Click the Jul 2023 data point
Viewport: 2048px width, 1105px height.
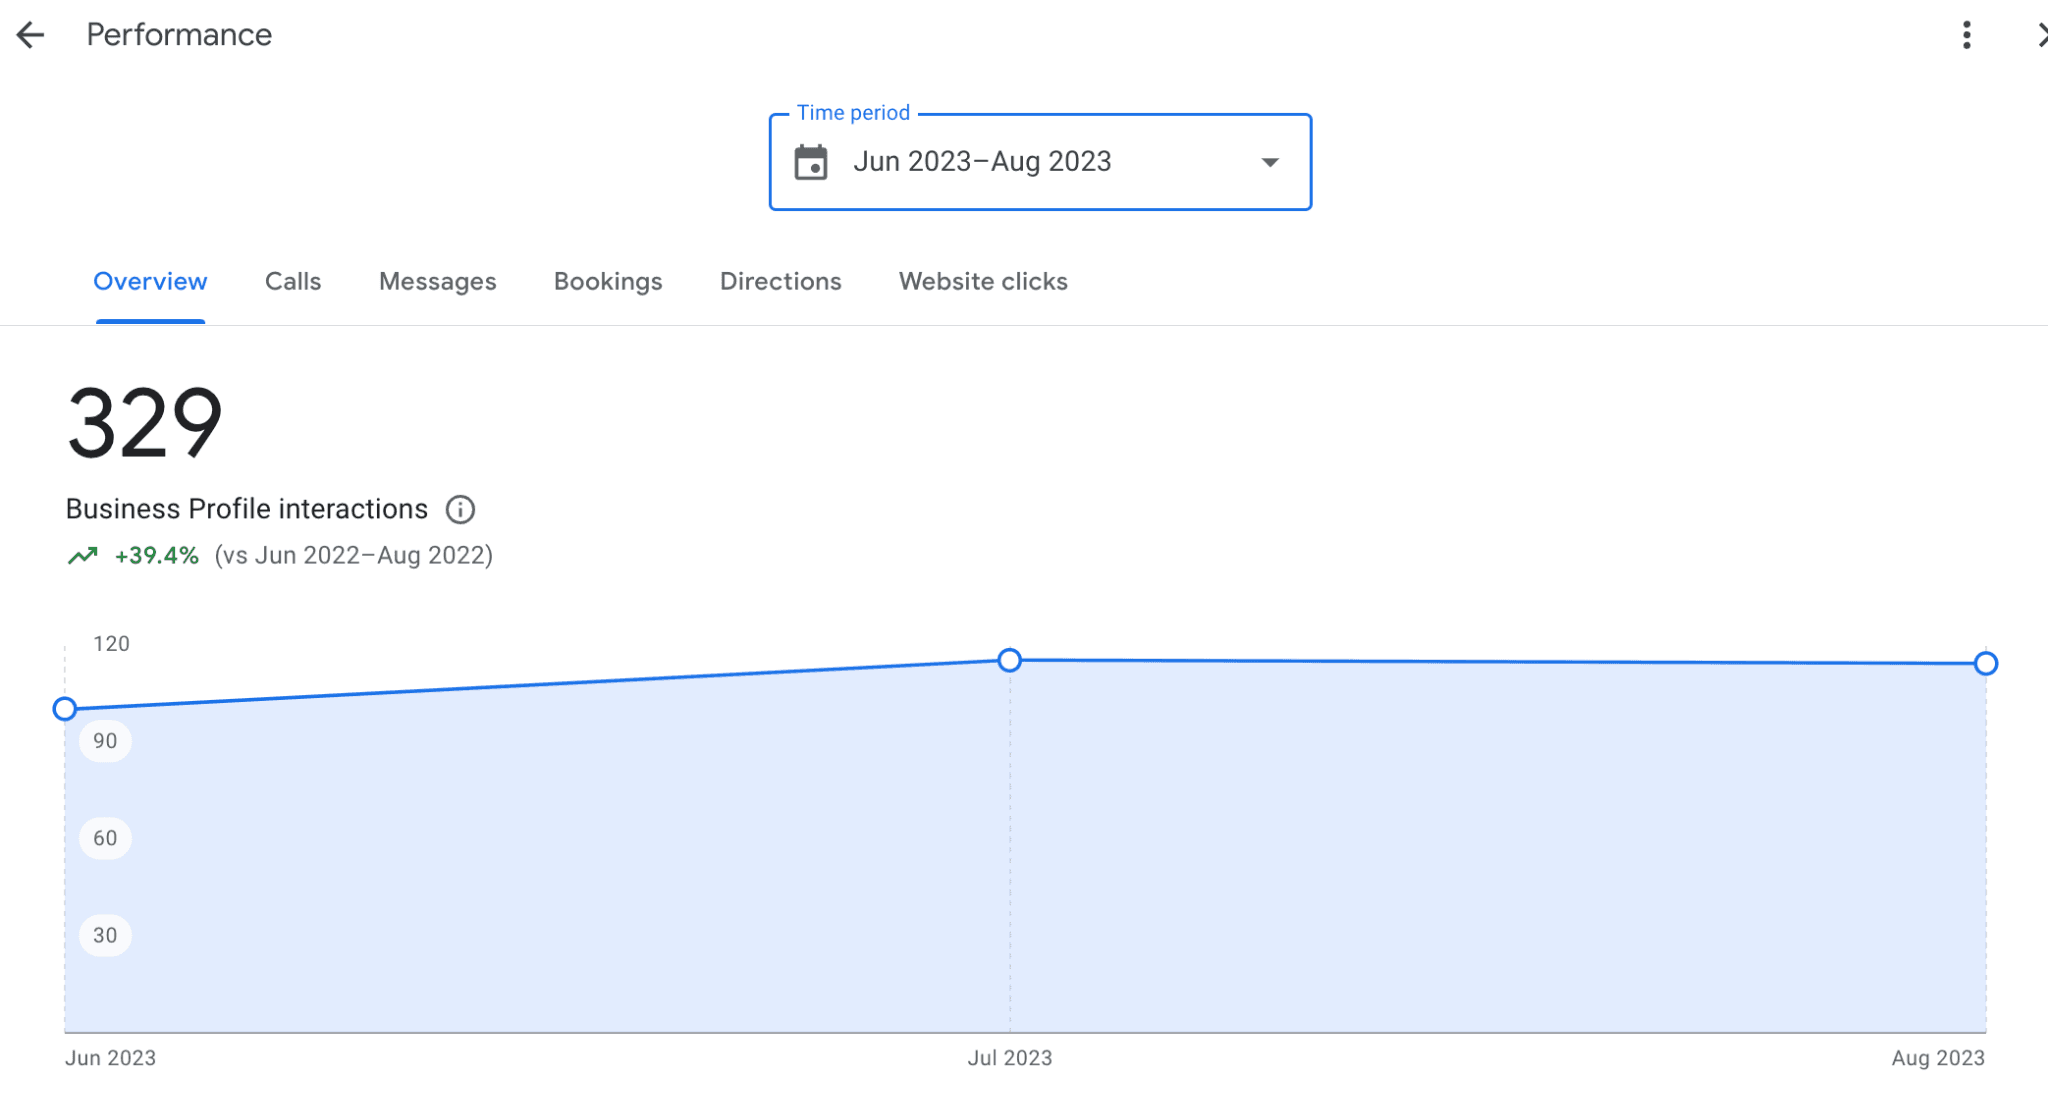(x=1010, y=660)
